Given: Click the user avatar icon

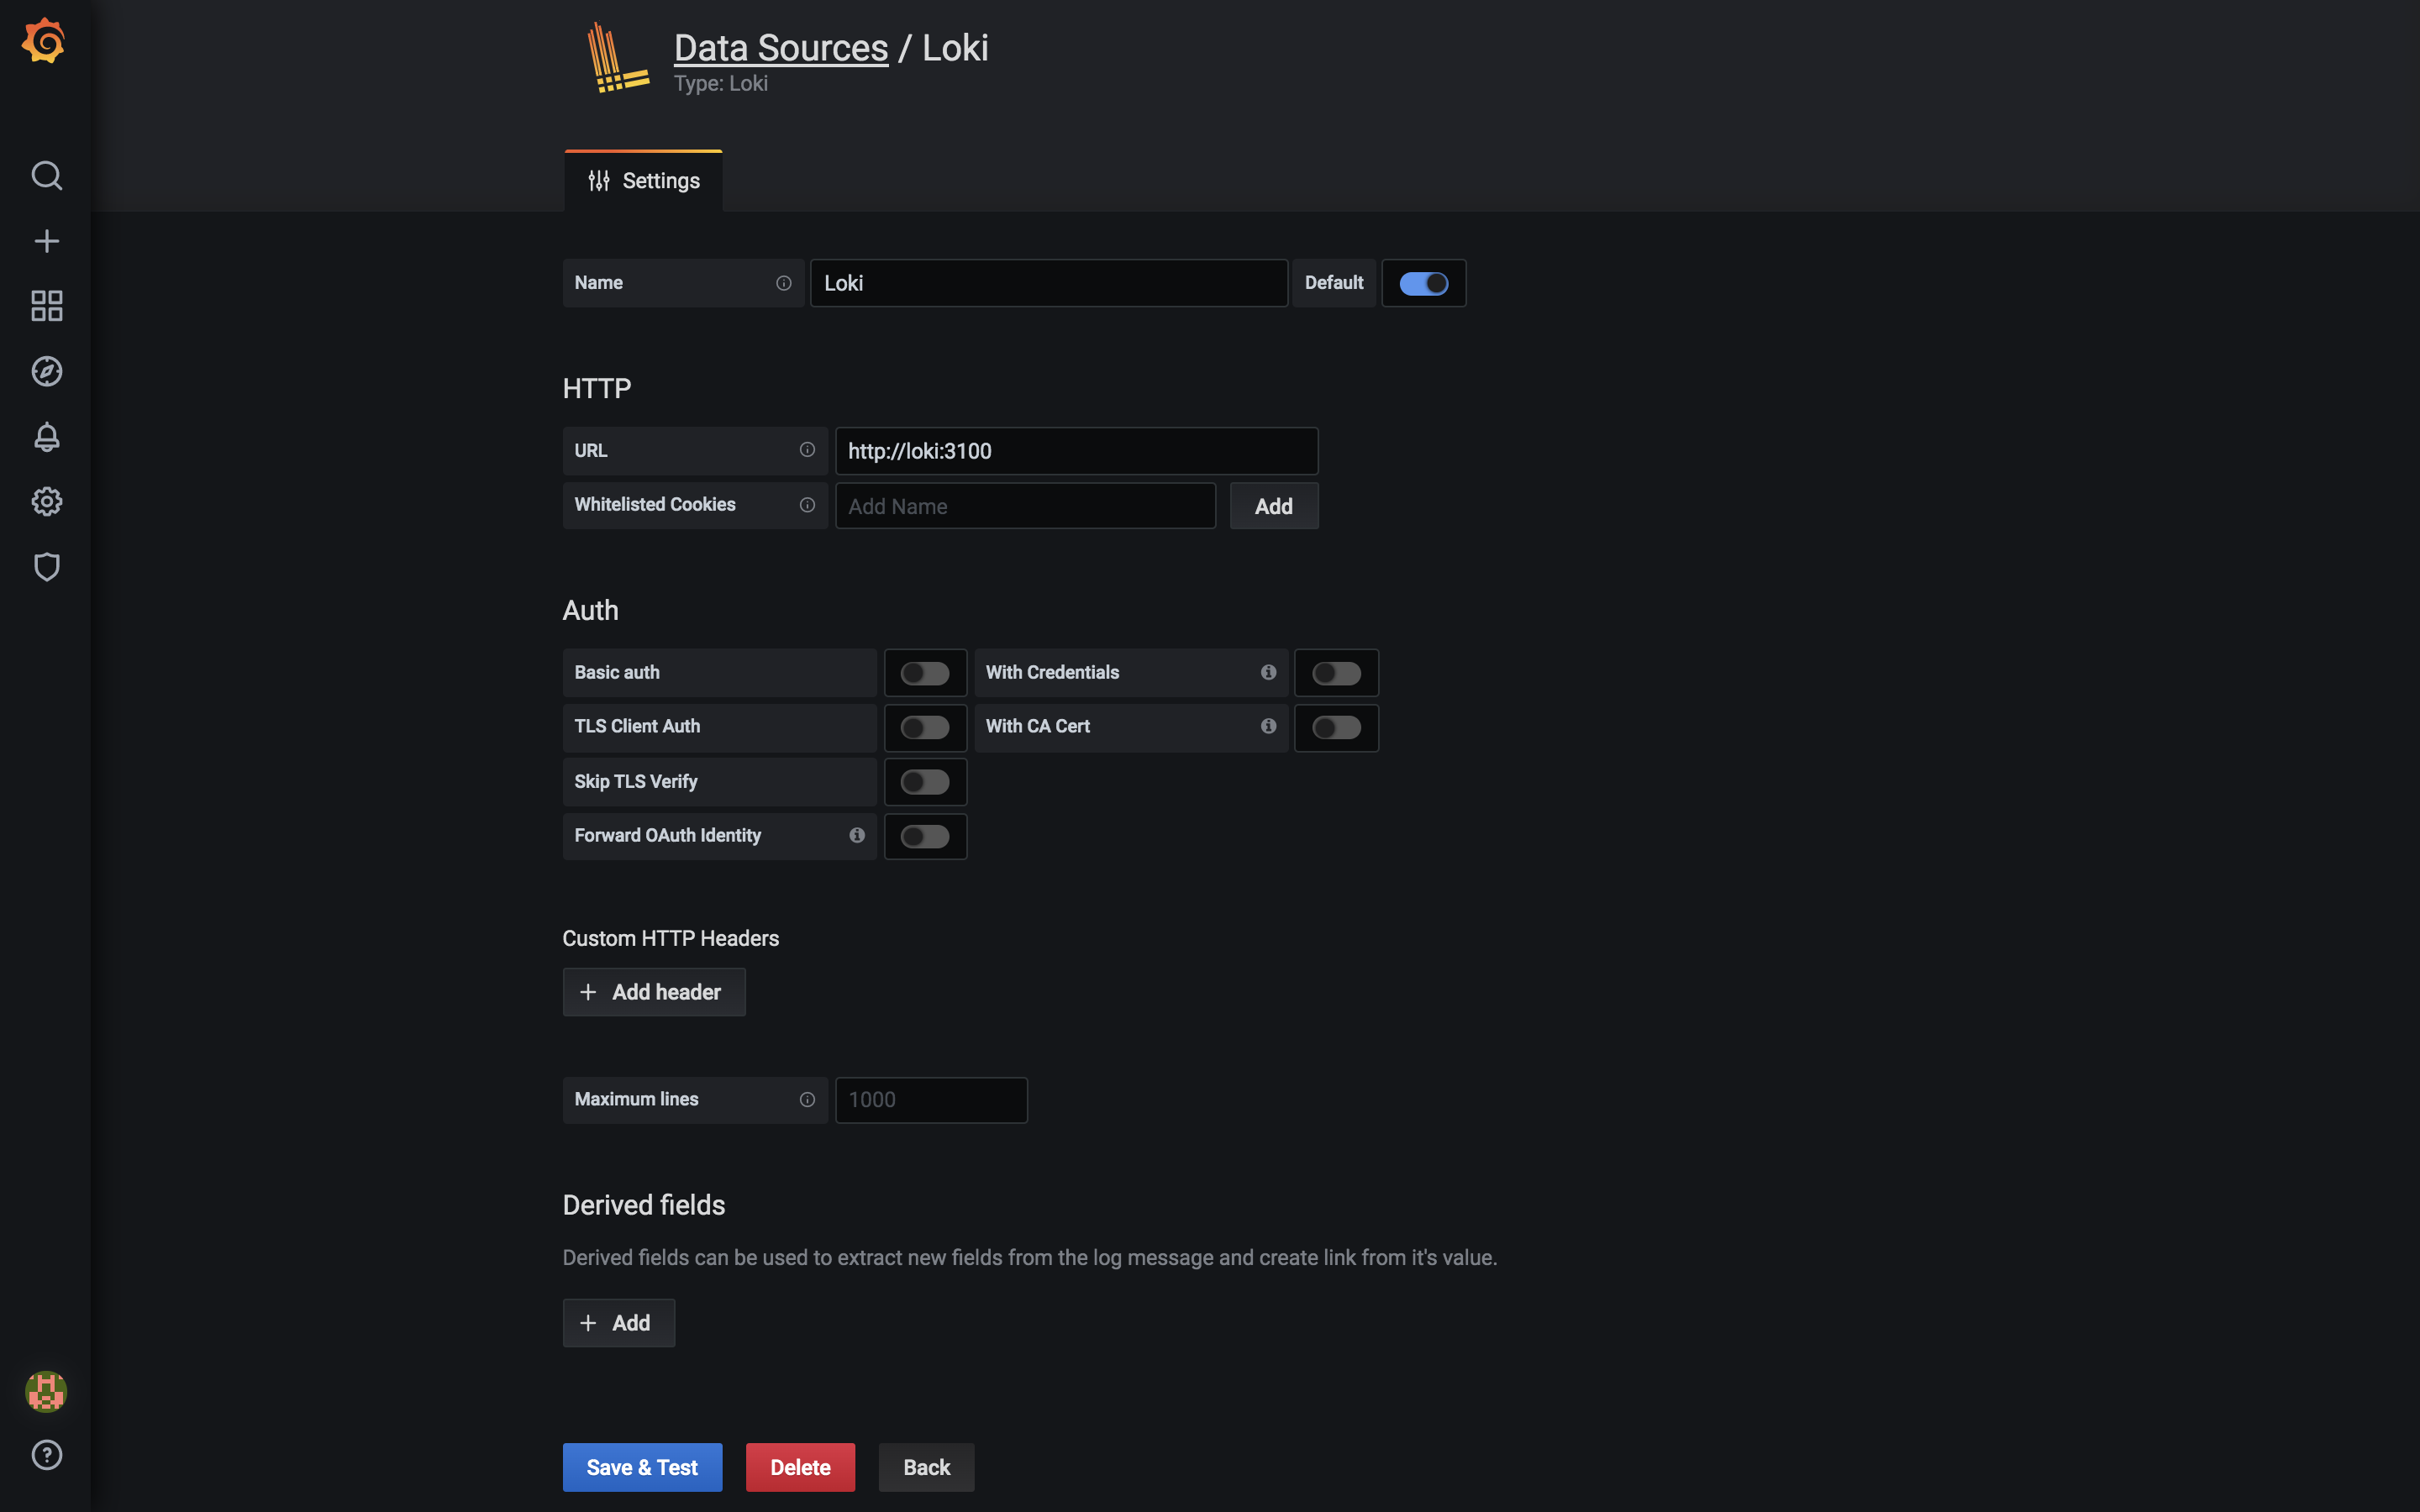Looking at the screenshot, I should [46, 1391].
